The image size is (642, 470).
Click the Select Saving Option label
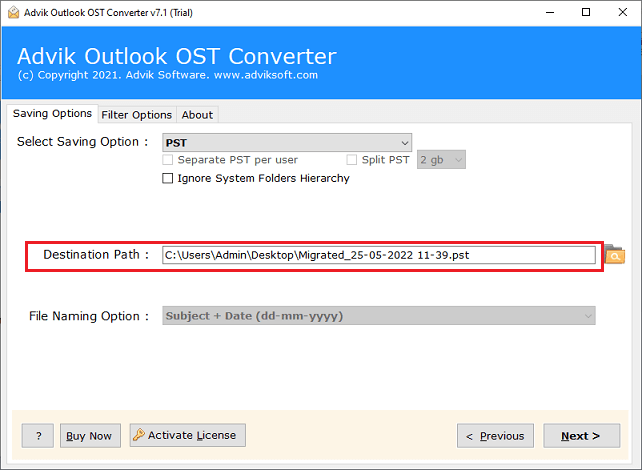pyautogui.click(x=82, y=142)
